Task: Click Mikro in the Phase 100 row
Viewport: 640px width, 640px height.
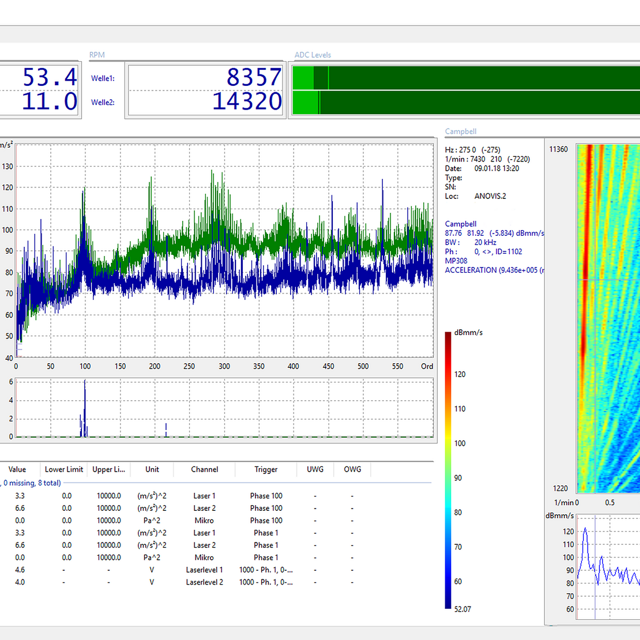Action: point(204,520)
